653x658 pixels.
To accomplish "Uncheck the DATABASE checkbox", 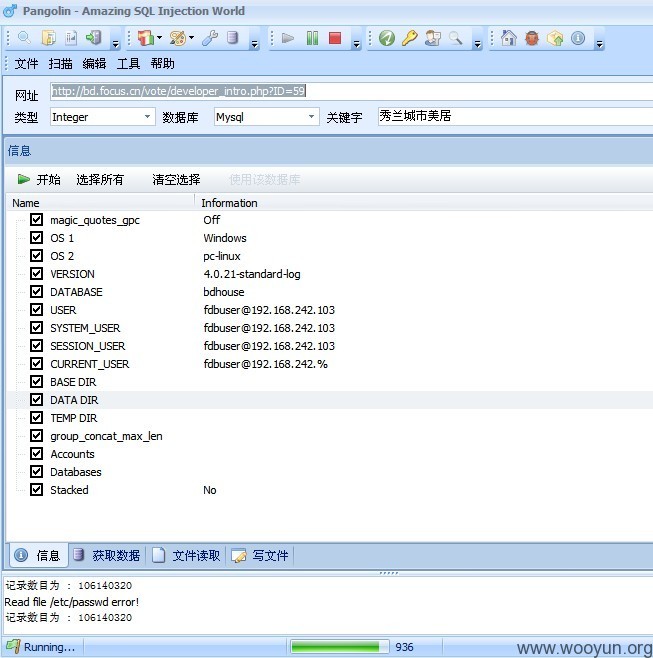I will tap(37, 292).
